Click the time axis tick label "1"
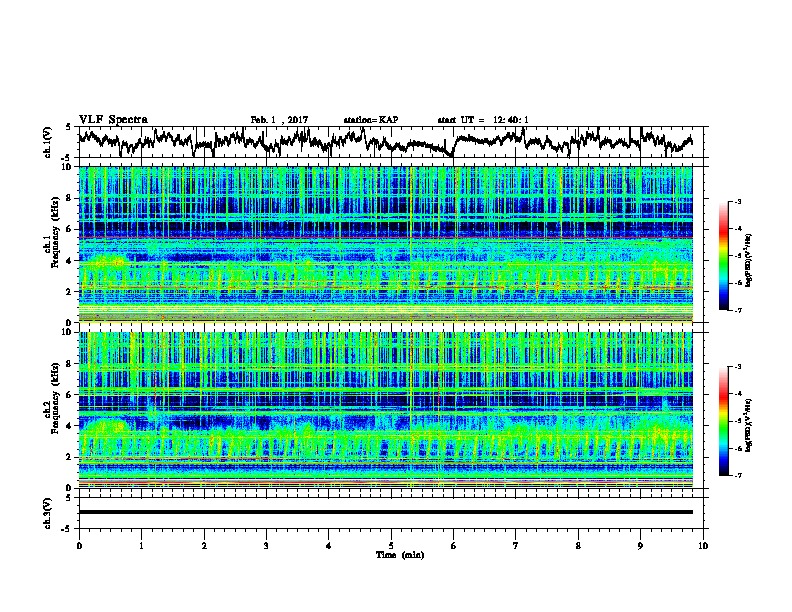792x612 pixels. click(142, 546)
